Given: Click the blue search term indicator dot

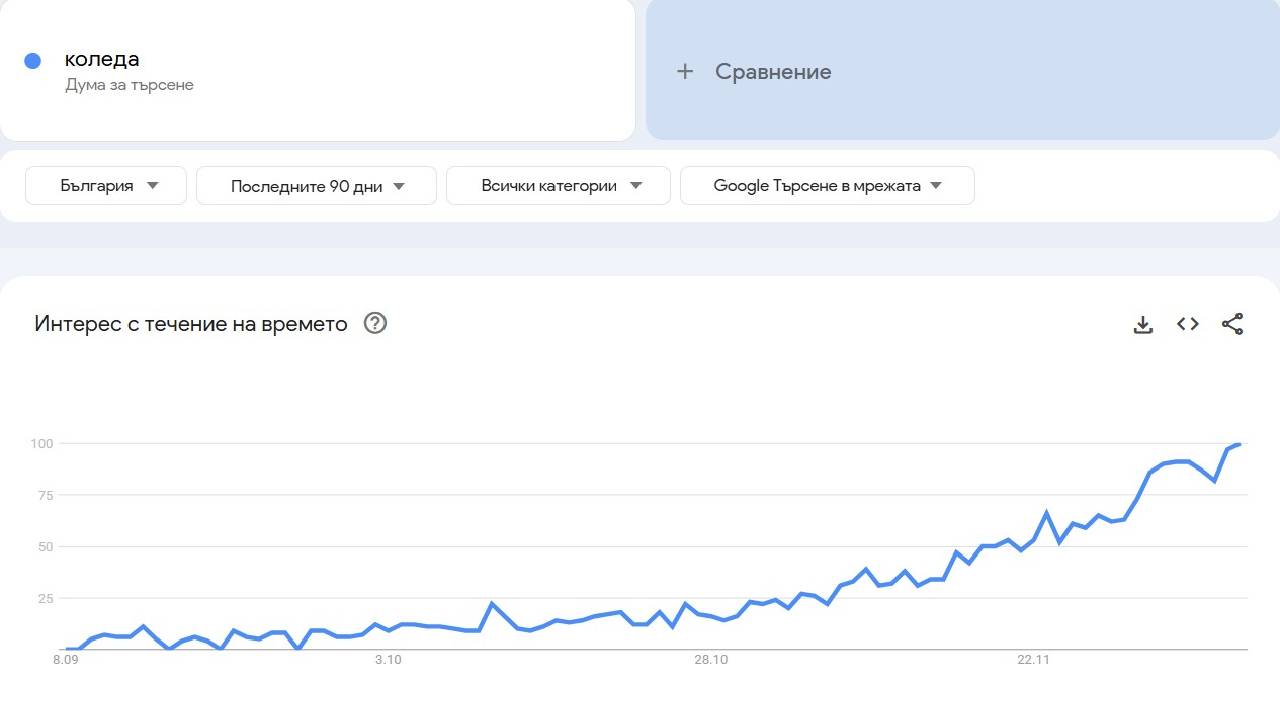Looking at the screenshot, I should click(32, 61).
